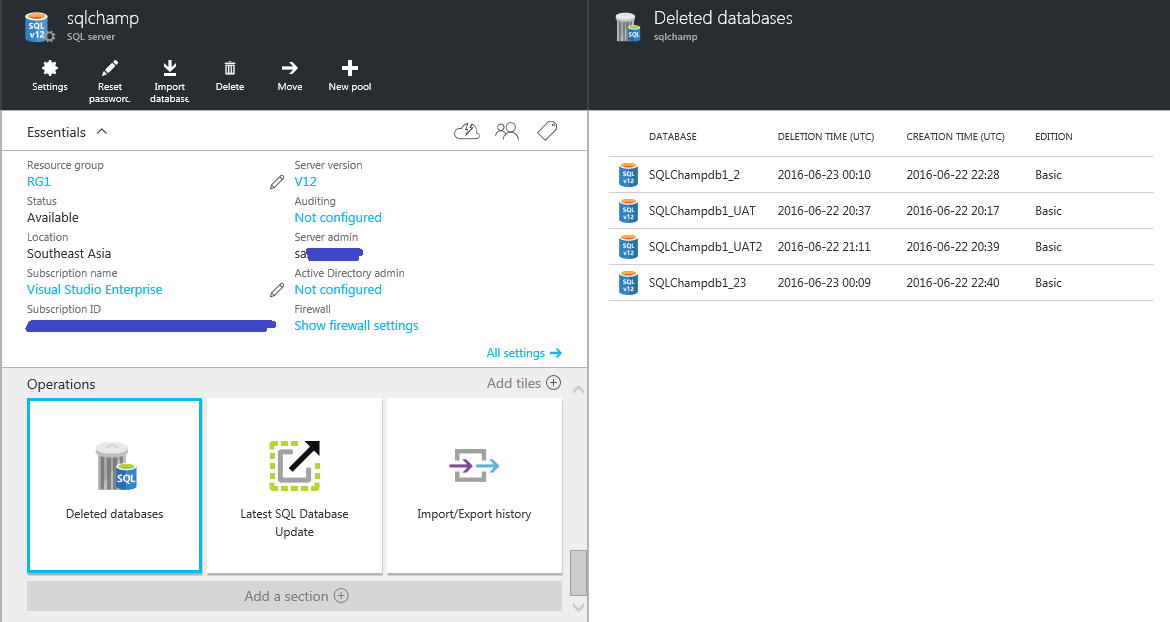Click the Available status value
The image size is (1170, 622).
[52, 218]
